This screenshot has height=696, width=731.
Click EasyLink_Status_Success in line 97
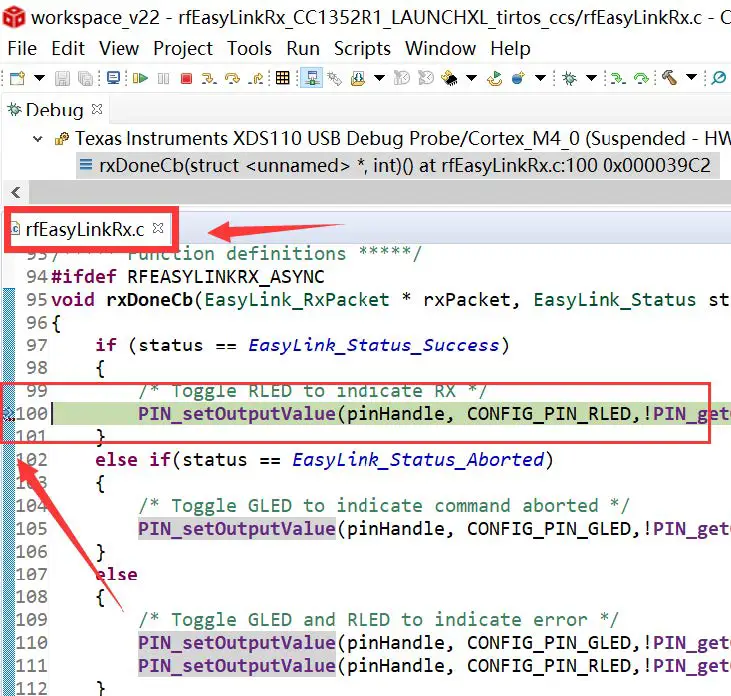click(x=373, y=345)
